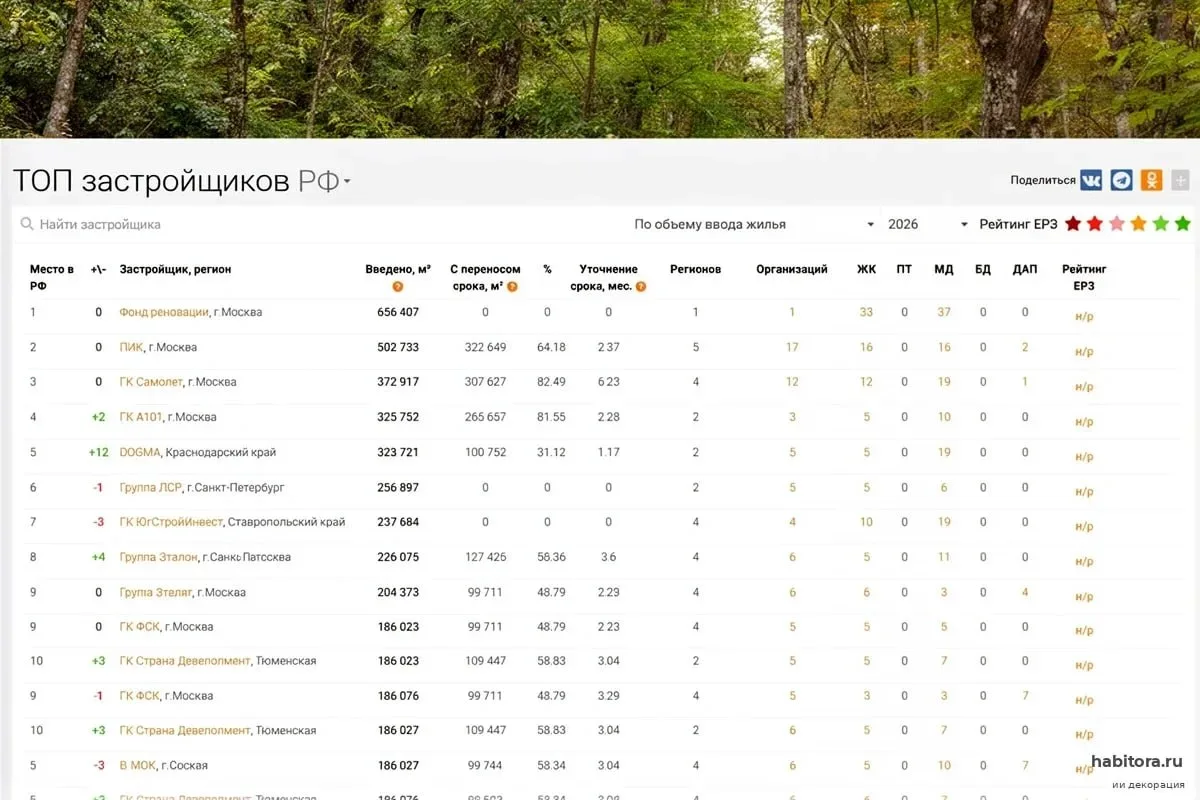Click value 127 426 in Группа Эталон row
Viewport: 1200px width, 800px height.
(x=485, y=557)
